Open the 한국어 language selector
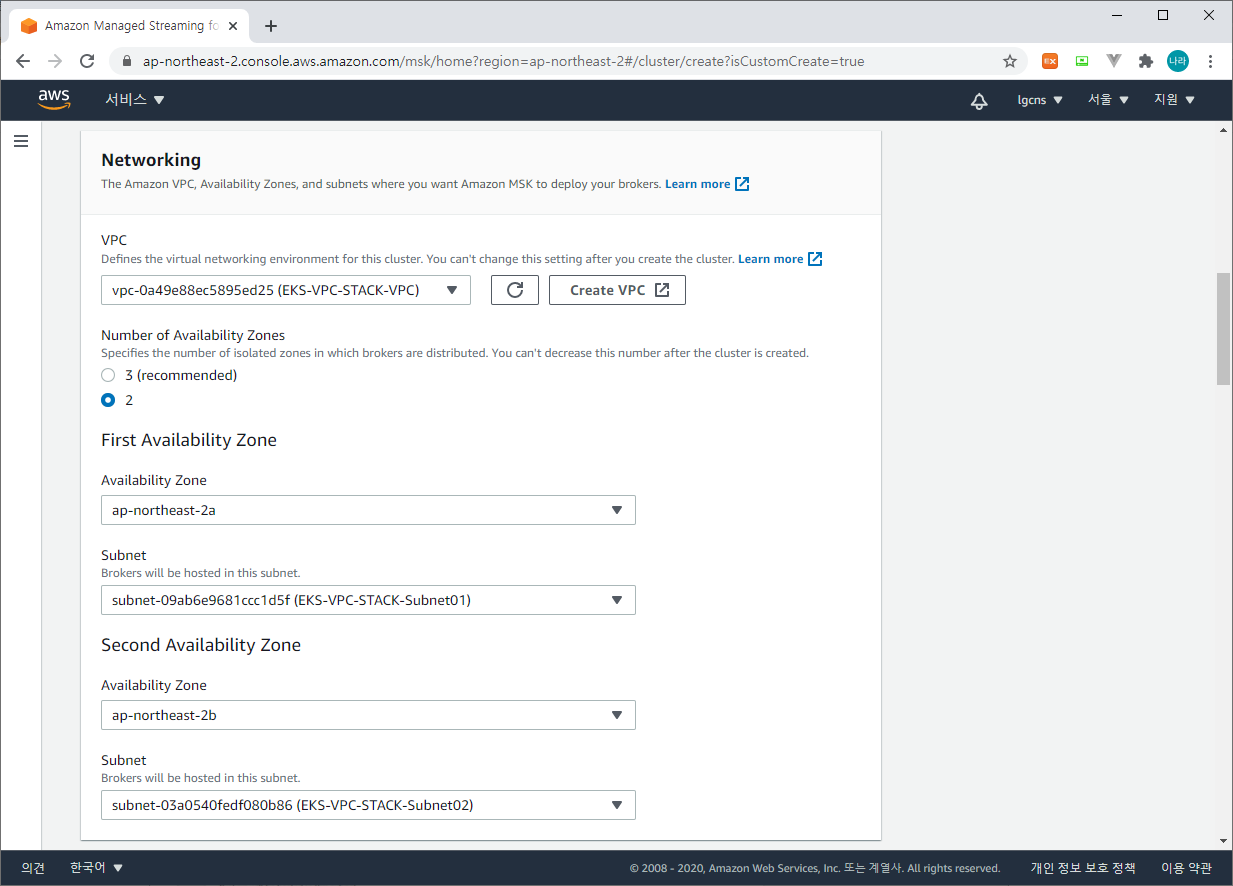The width and height of the screenshot is (1233, 886). click(96, 868)
